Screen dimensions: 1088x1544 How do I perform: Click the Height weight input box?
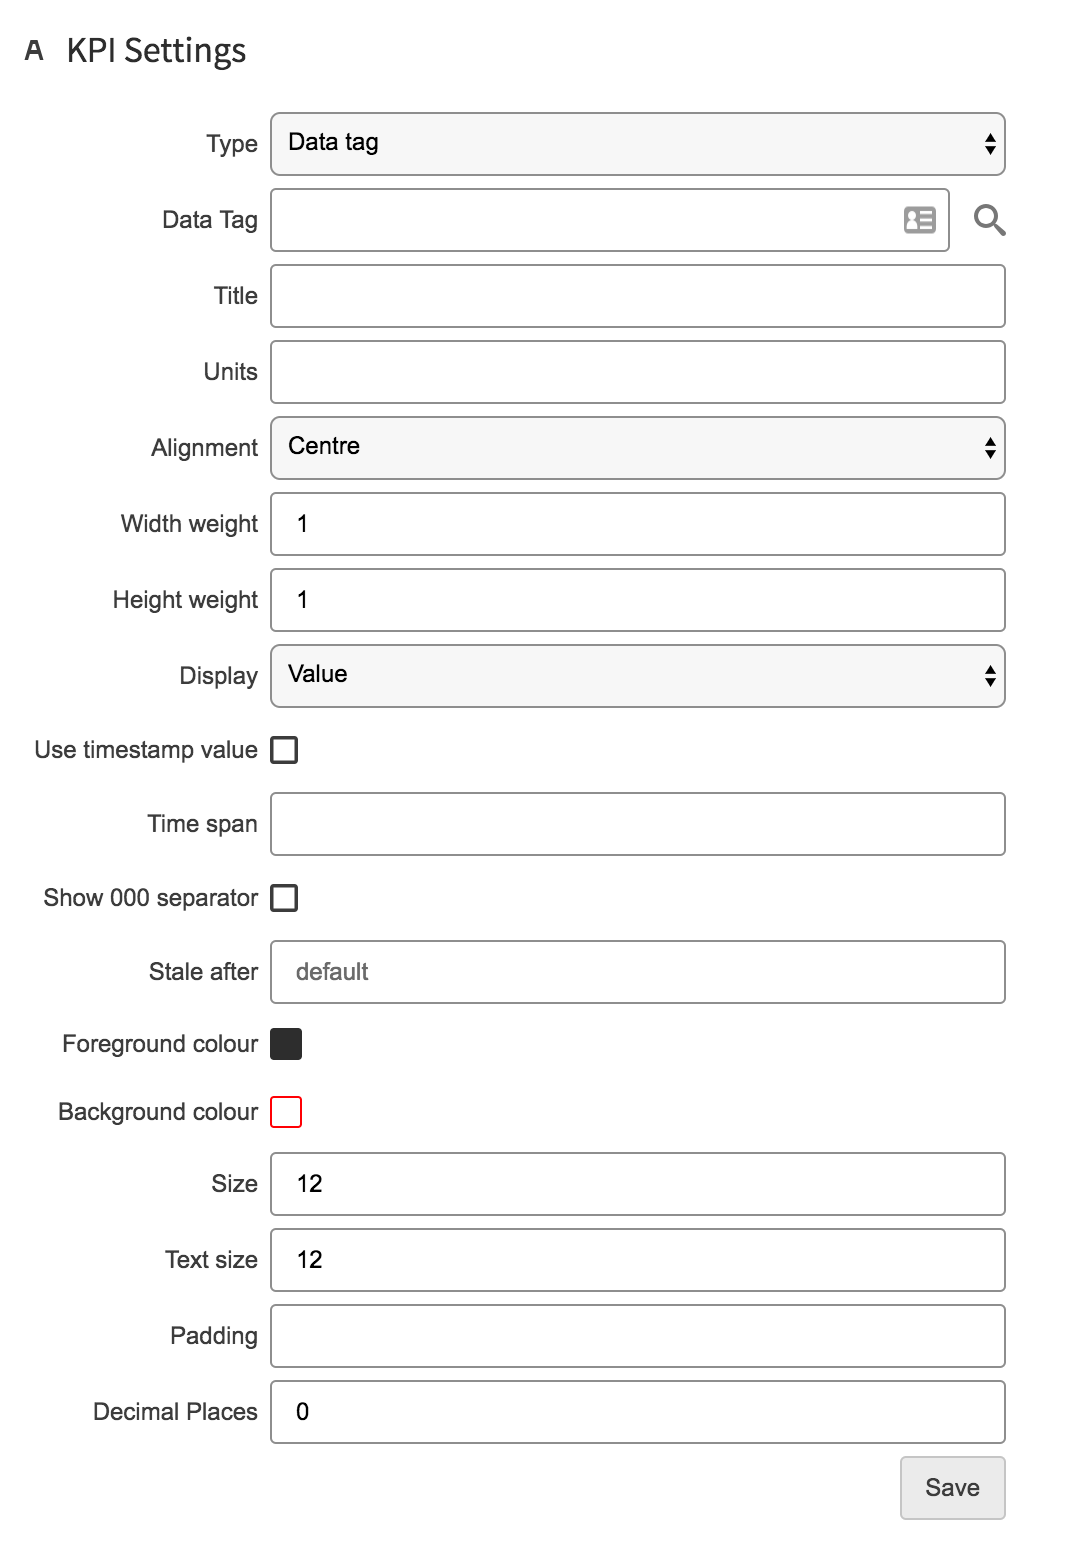coord(638,600)
